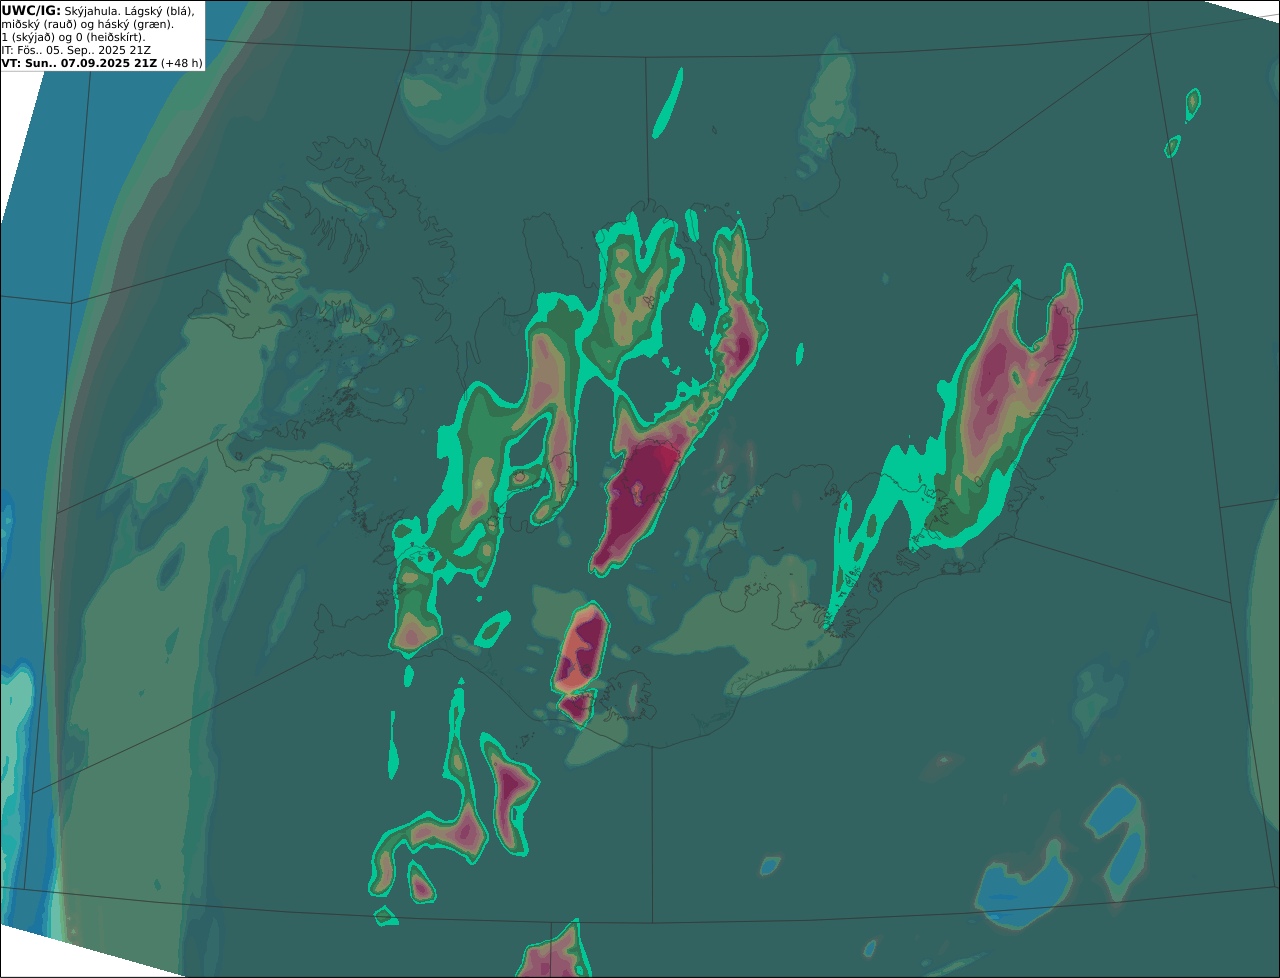Click the "0 (heiðskírt)" legend text

pyautogui.click(x=110, y=38)
